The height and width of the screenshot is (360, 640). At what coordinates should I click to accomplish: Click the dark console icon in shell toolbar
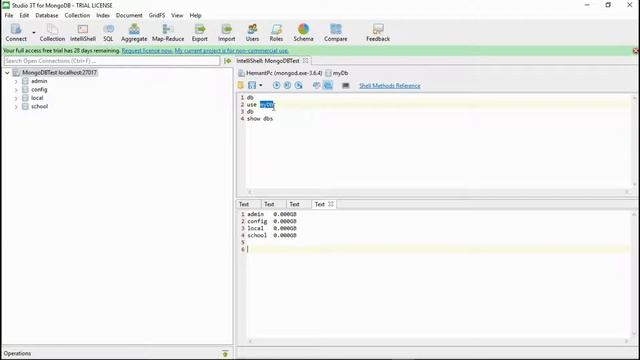tap(346, 85)
